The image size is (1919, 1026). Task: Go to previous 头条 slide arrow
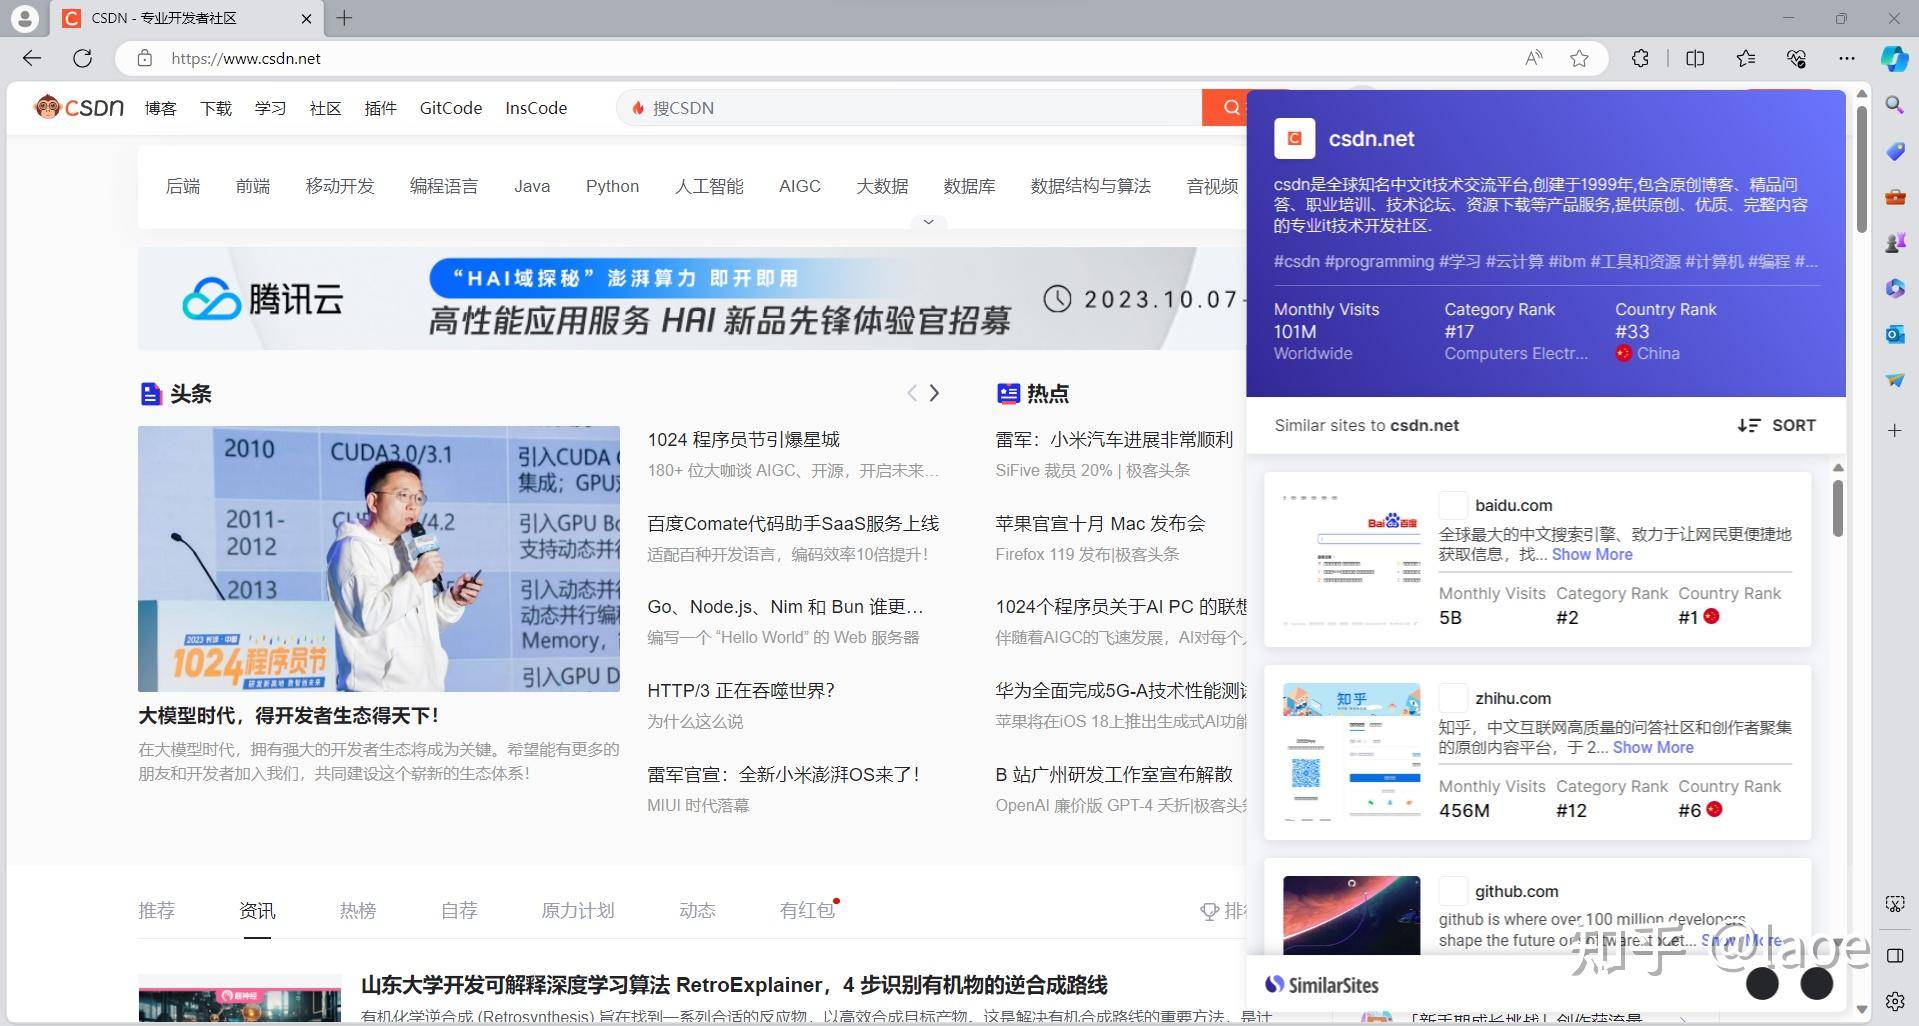click(x=911, y=393)
